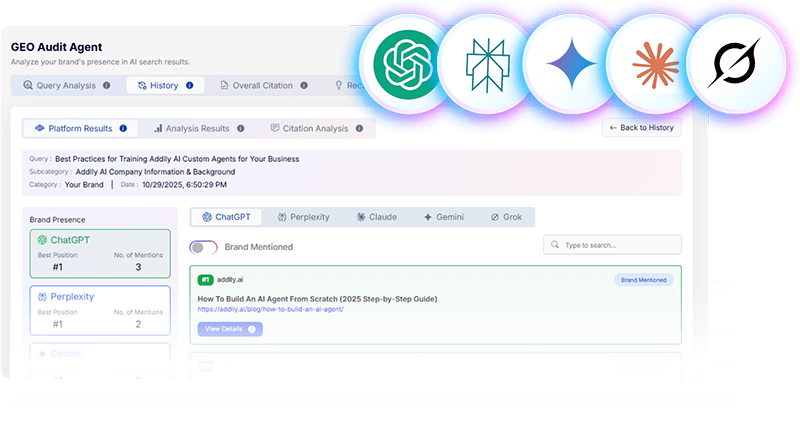This screenshot has height=427, width=800.
Task: Open the Perplexity Brand Presence card
Action: point(100,310)
